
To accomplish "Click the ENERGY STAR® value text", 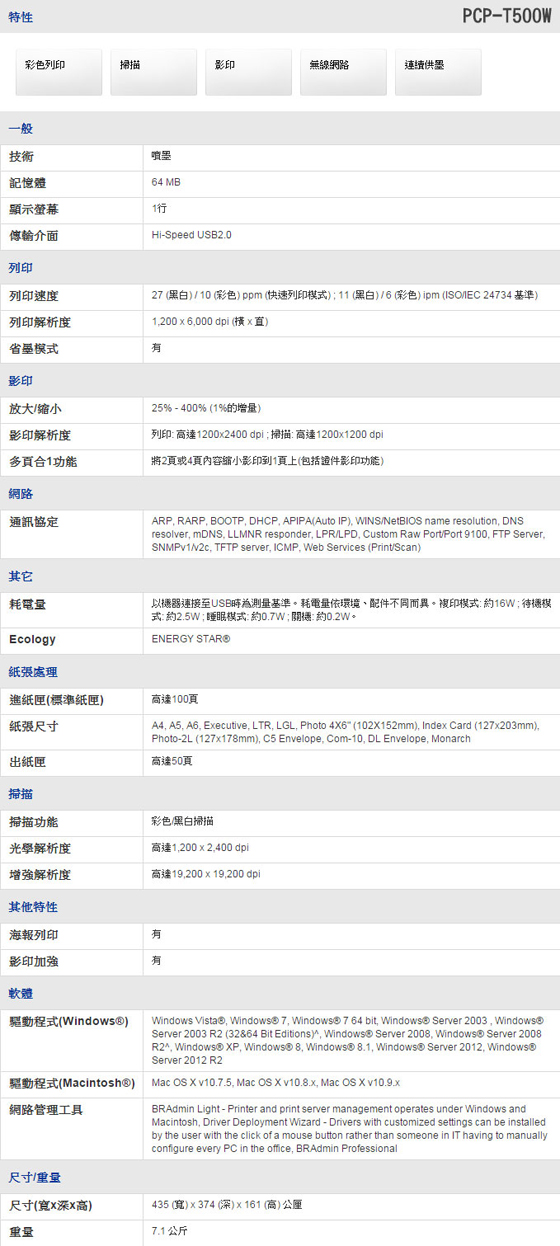I will coord(191,638).
